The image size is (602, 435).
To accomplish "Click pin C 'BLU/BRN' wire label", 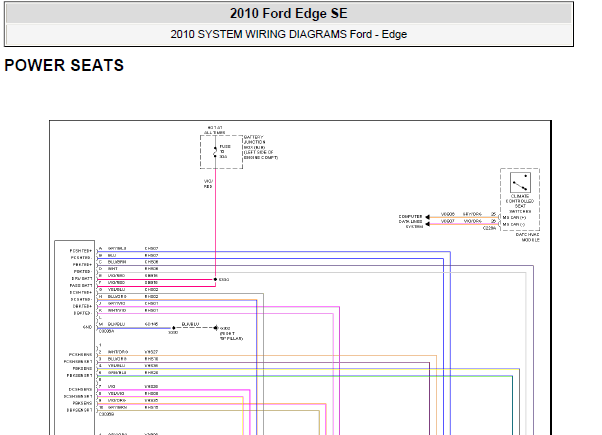I will pos(117,262).
